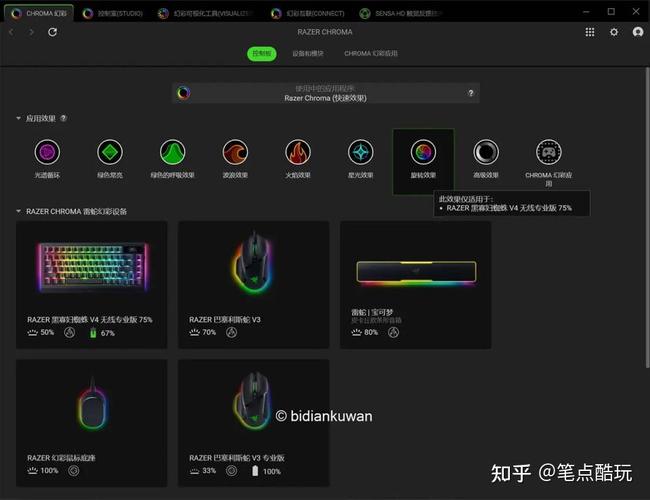Select the 设备和模块 devices sub-tab
Image resolution: width=650 pixels, height=500 pixels.
(x=308, y=53)
